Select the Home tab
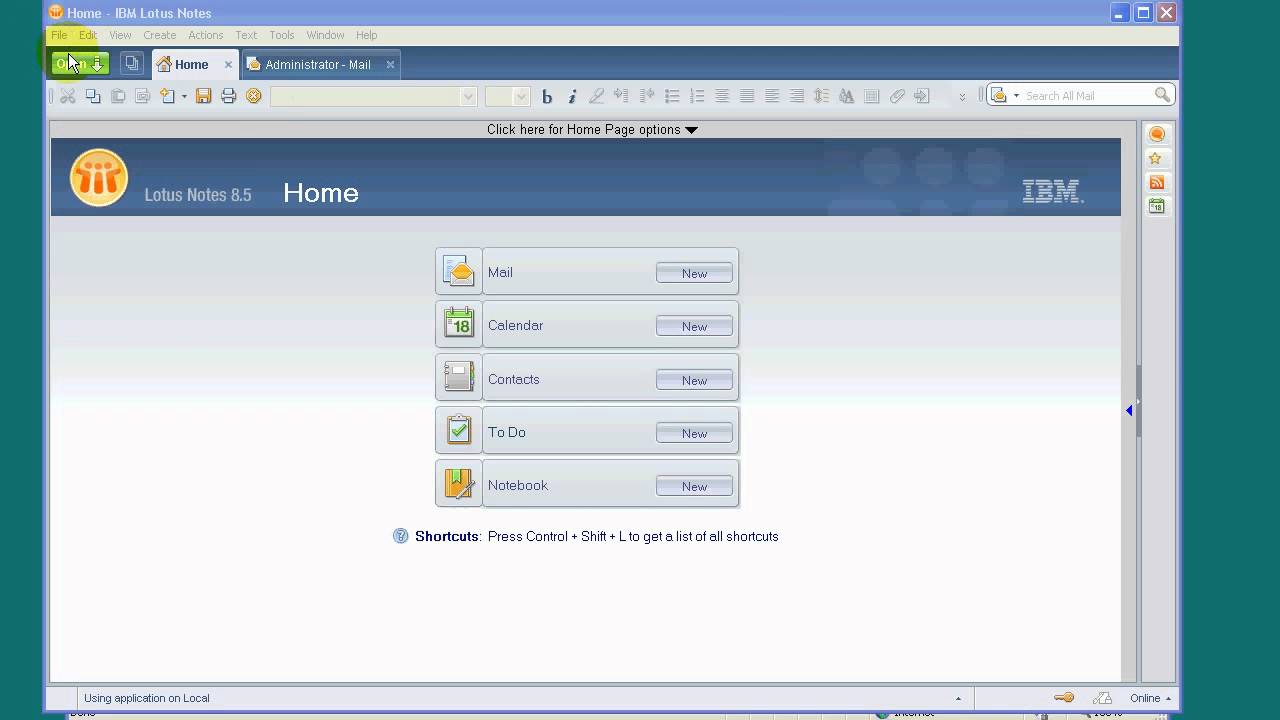Screen dimensions: 1280x720 coord(192,64)
